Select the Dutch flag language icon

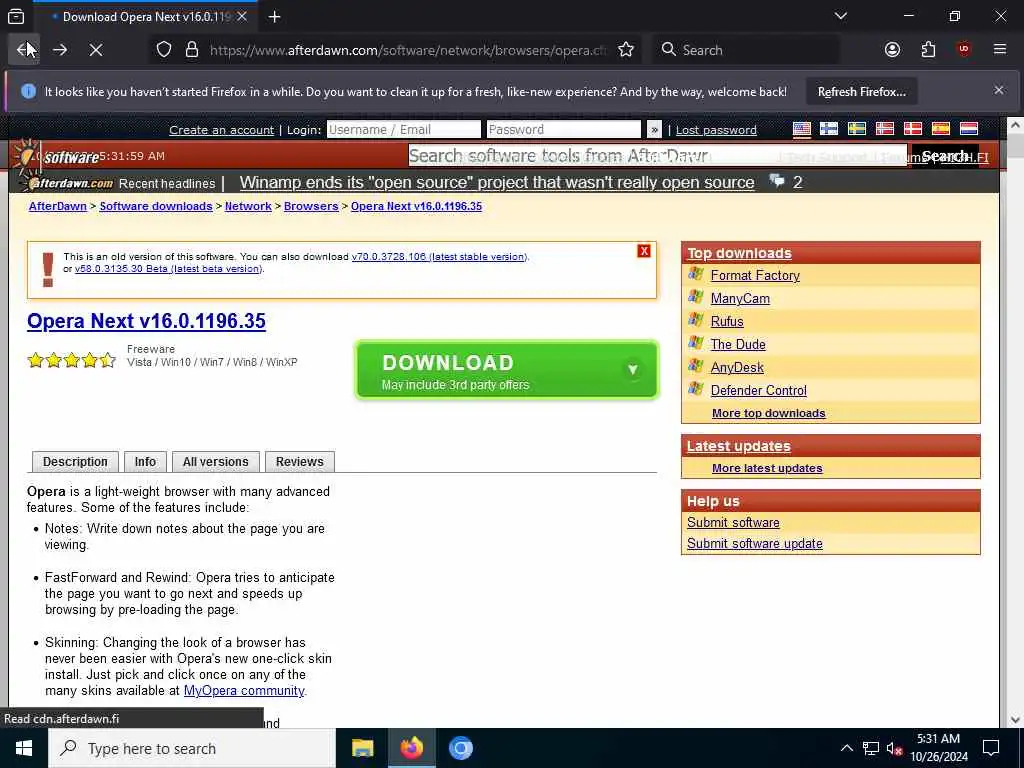[968, 129]
